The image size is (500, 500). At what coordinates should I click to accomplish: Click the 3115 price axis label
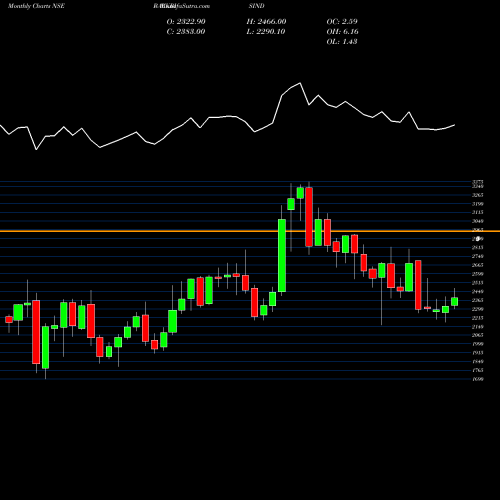coord(478,212)
